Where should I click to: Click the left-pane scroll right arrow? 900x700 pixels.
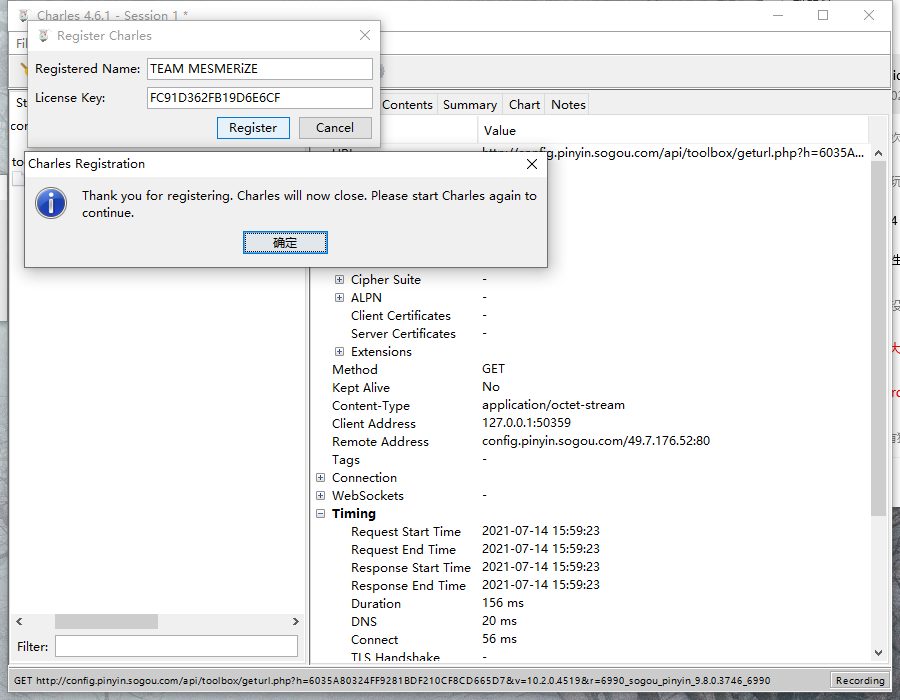(x=296, y=621)
